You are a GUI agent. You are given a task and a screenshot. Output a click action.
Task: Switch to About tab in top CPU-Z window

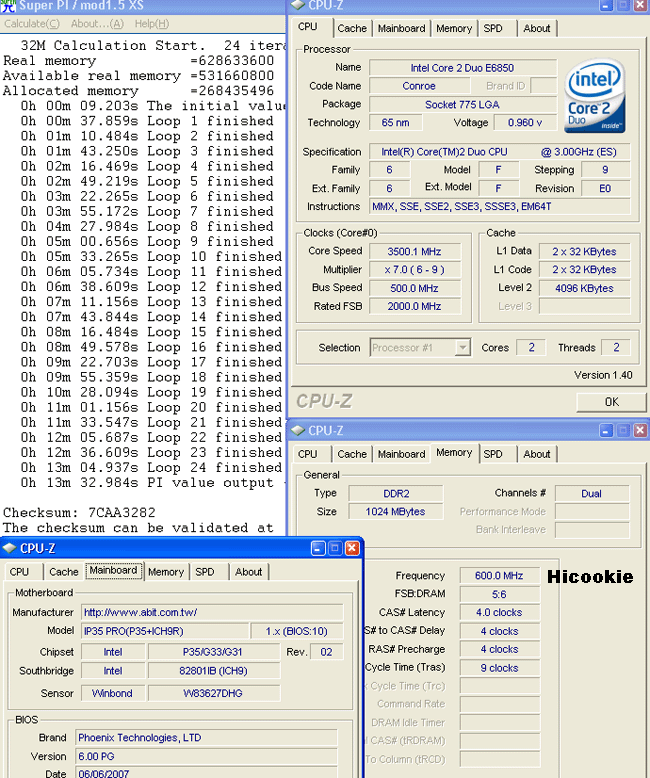[x=536, y=28]
